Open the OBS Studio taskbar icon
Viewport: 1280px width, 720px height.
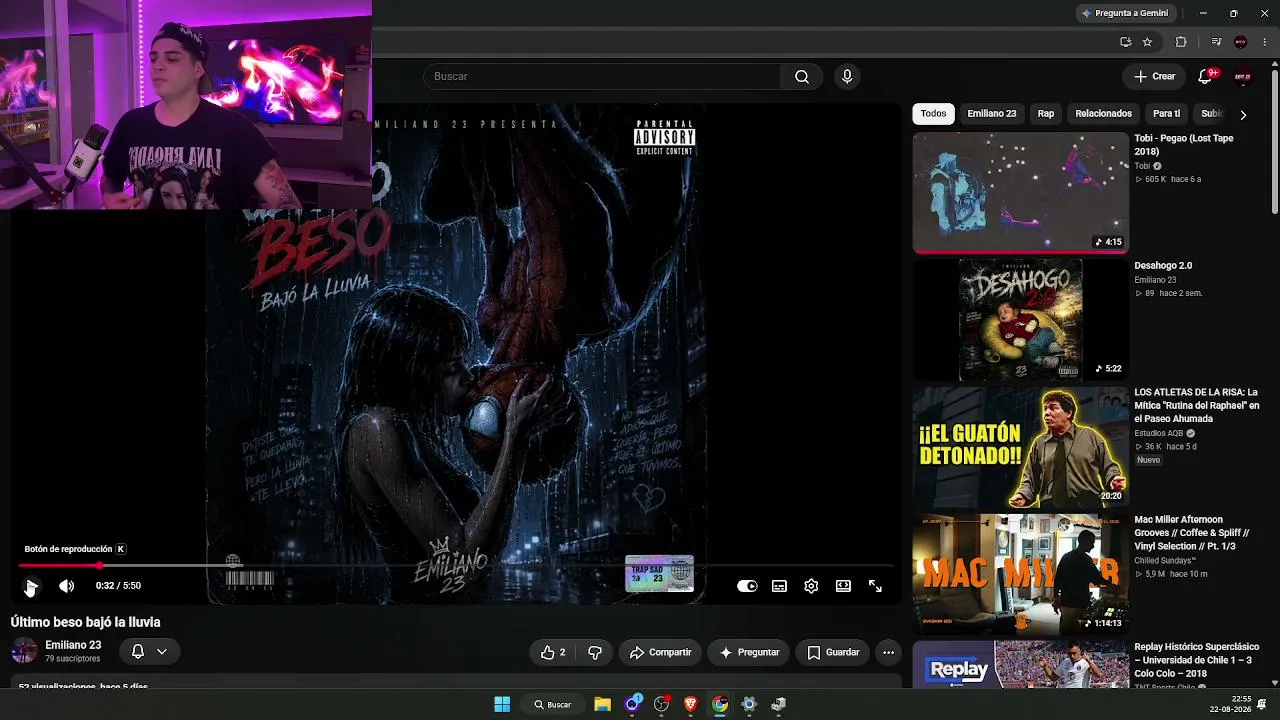coord(661,704)
